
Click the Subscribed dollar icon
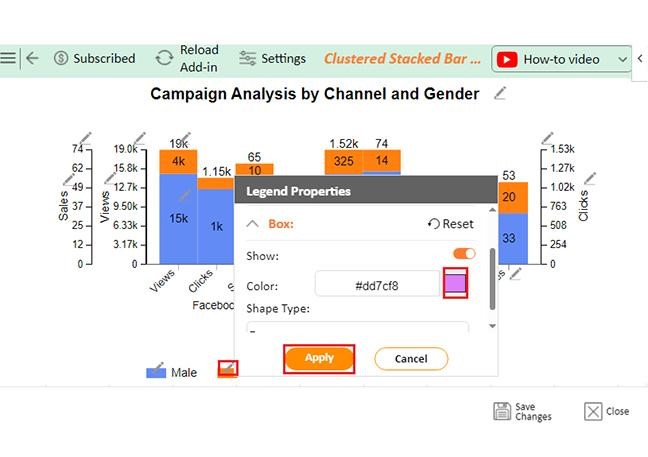61,58
